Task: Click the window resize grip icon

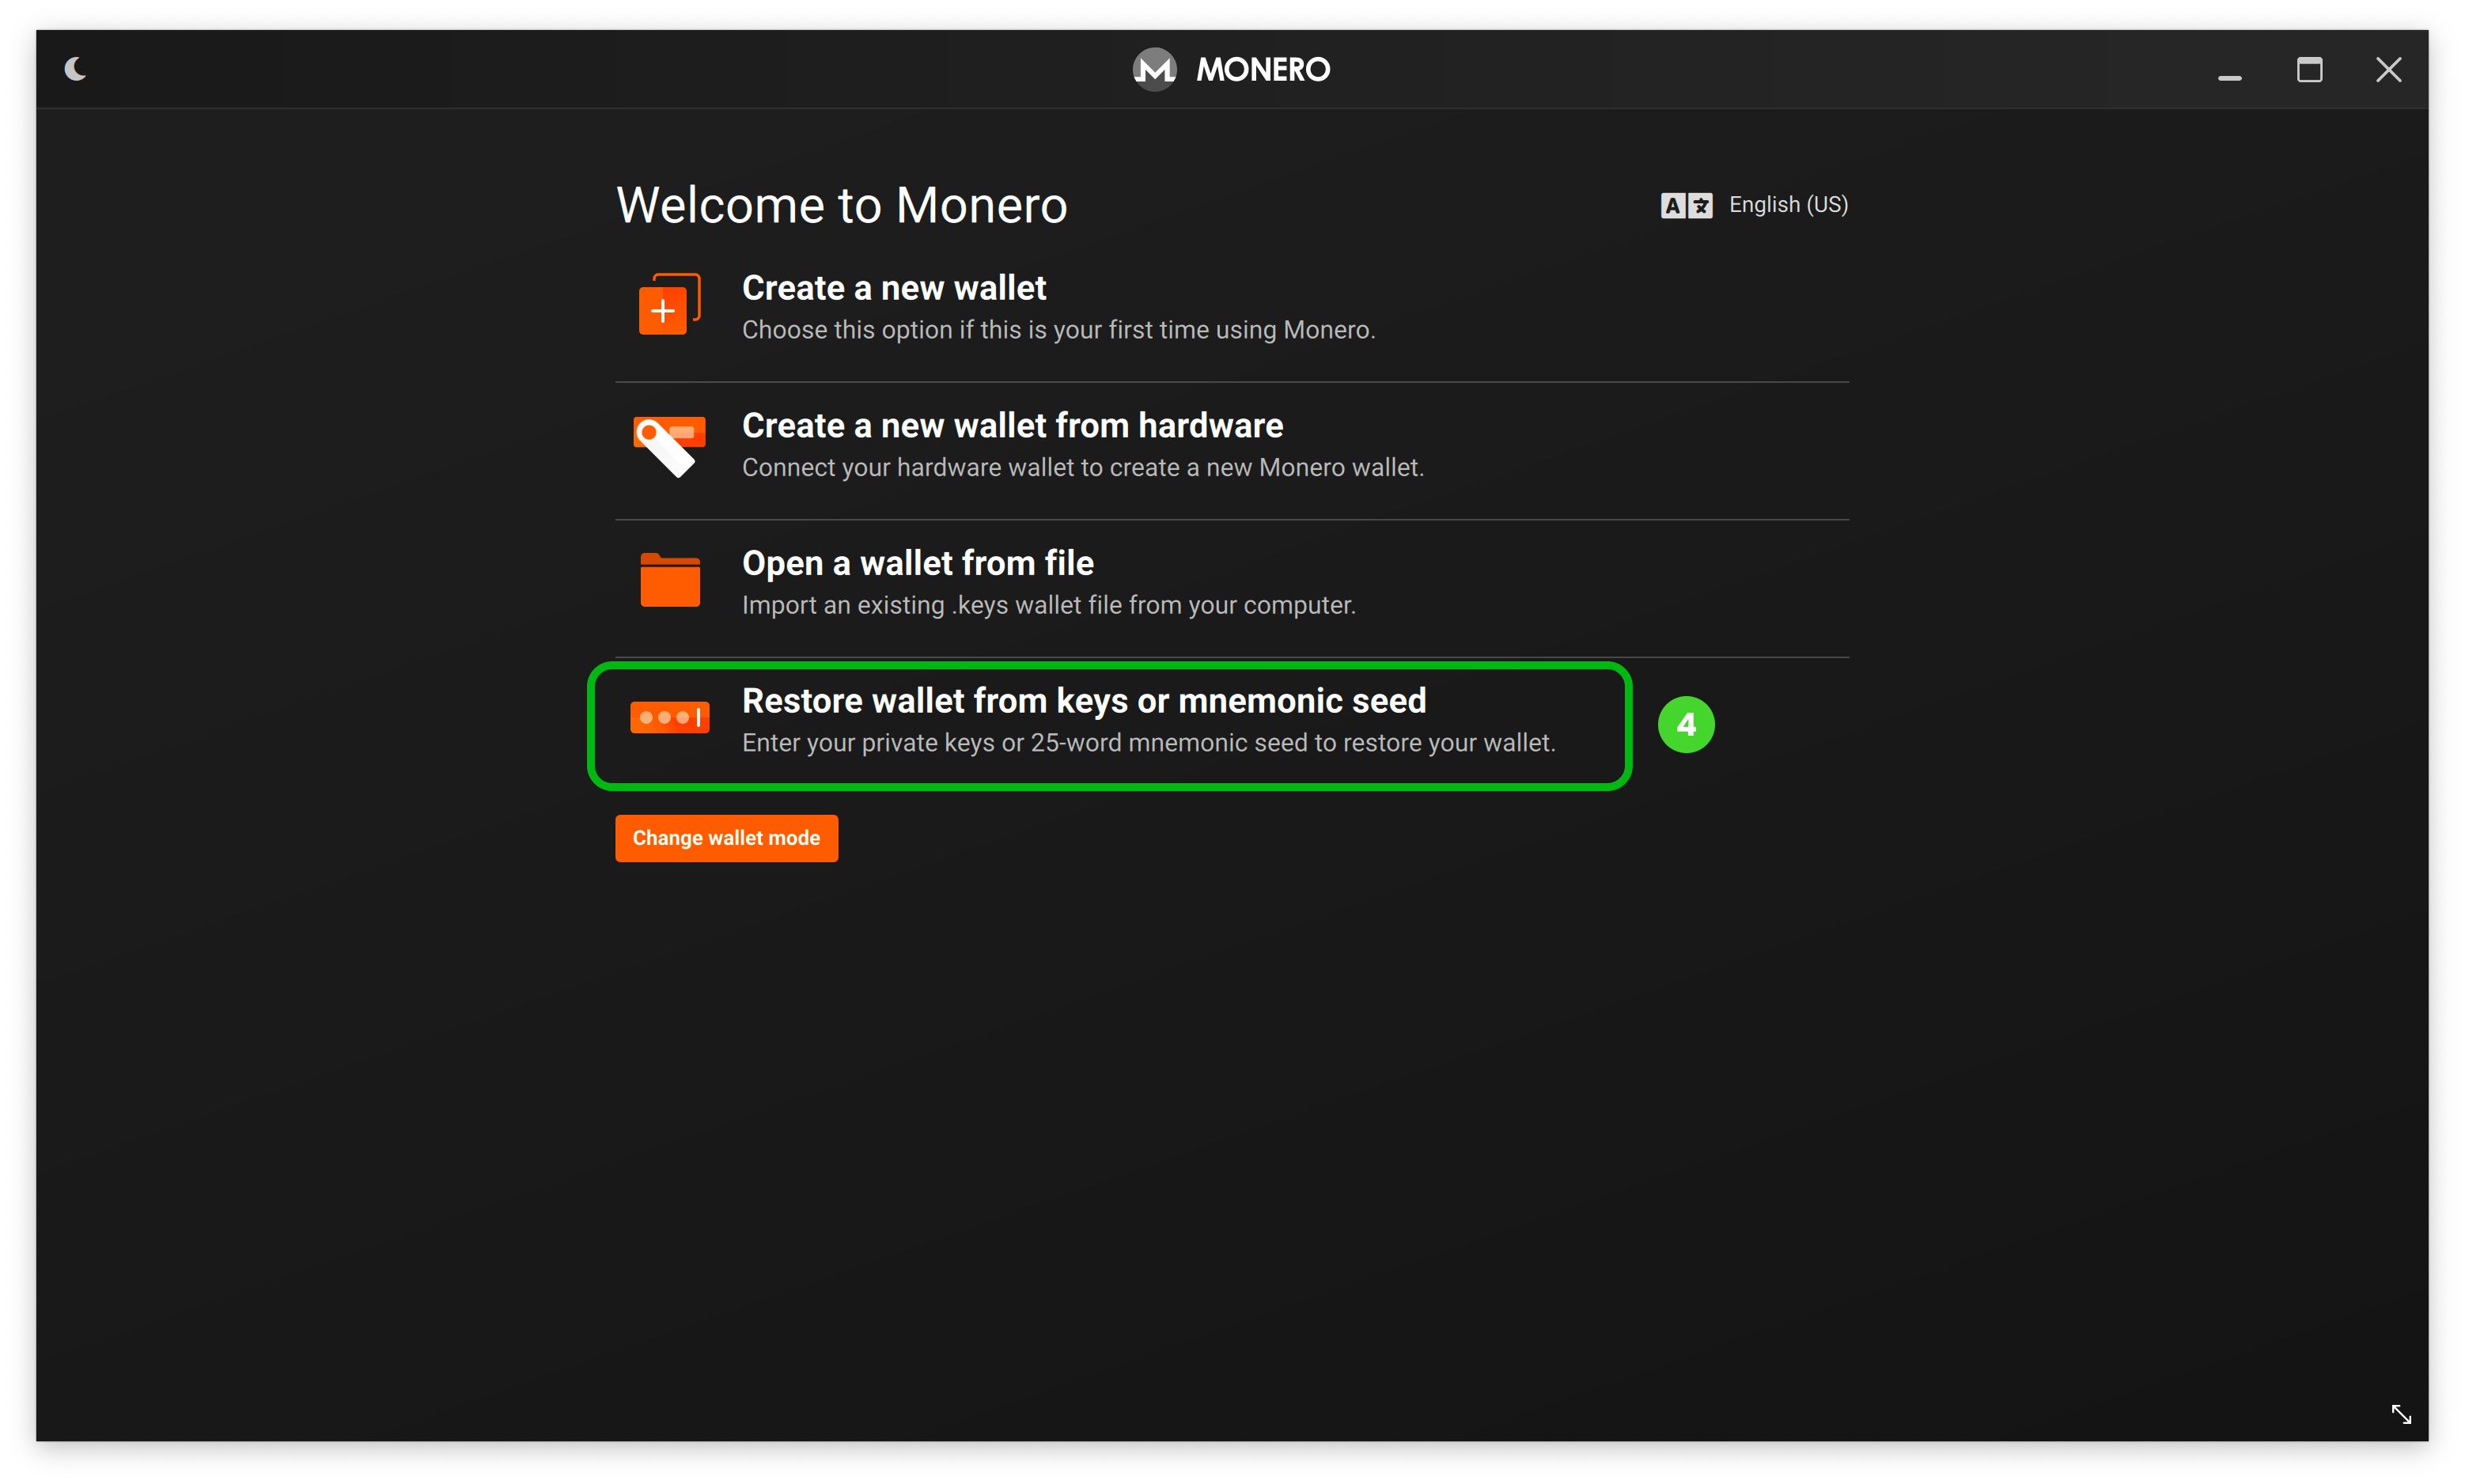Action: pyautogui.click(x=2400, y=1414)
